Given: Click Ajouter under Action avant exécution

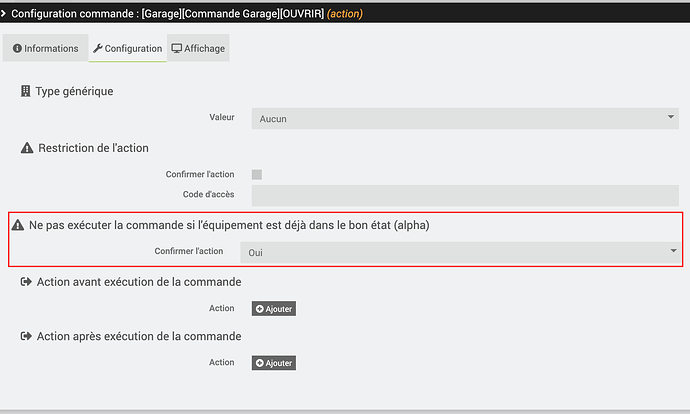Looking at the screenshot, I should (x=274, y=309).
